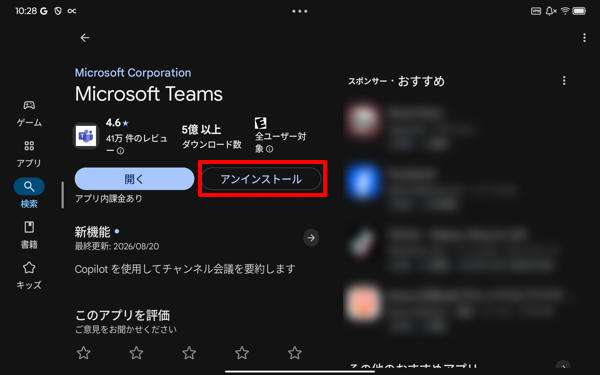This screenshot has height=375, width=600.
Task: Tap the bottom navigation gesture bar
Action: 300,371
